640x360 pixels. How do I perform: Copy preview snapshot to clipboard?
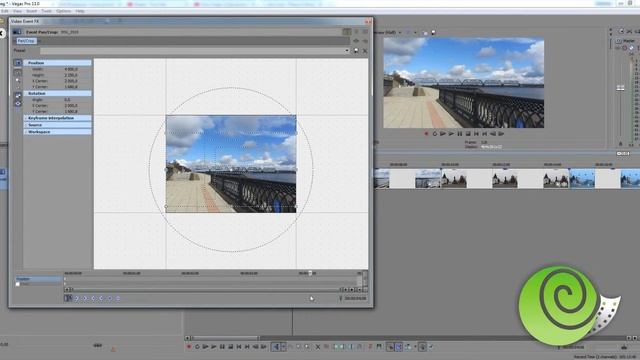click(425, 33)
